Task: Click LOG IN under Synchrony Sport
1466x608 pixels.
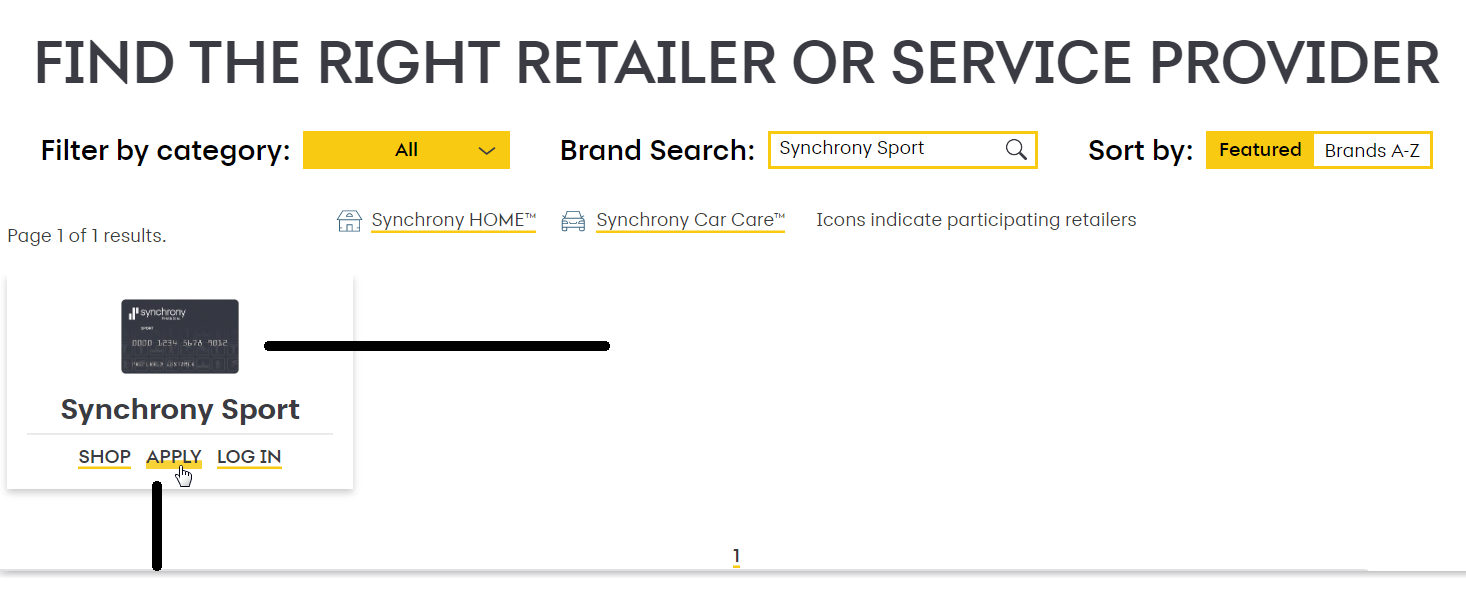Action: click(249, 457)
